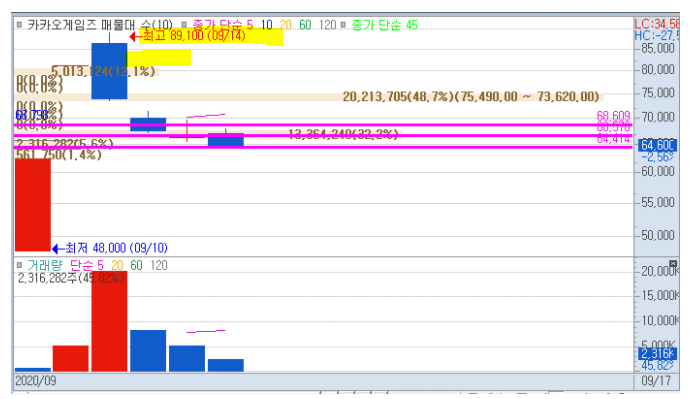690x399 pixels.
Task: Click the green 60 label in volume legend
Action: click(x=136, y=265)
